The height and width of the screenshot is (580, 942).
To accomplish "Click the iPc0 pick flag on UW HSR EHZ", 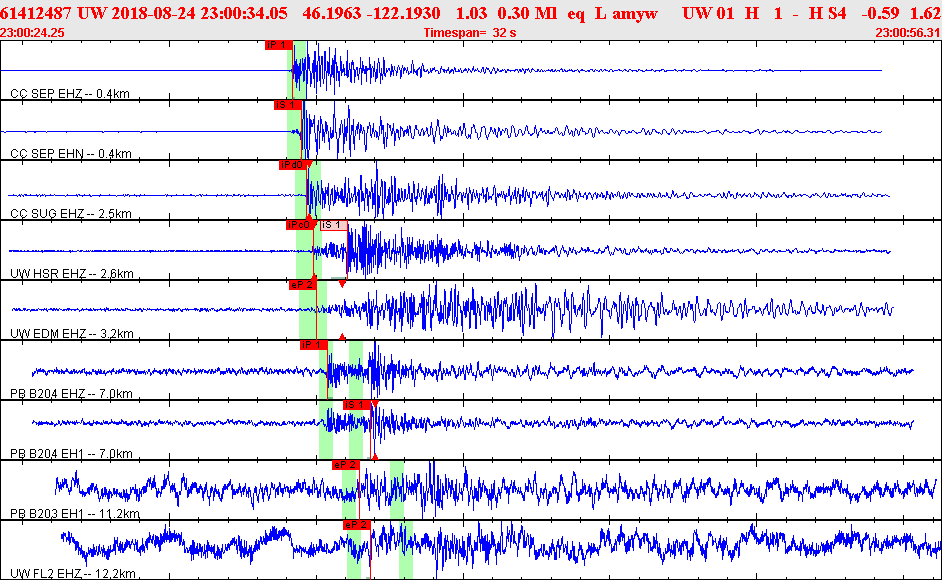I will coord(300,225).
